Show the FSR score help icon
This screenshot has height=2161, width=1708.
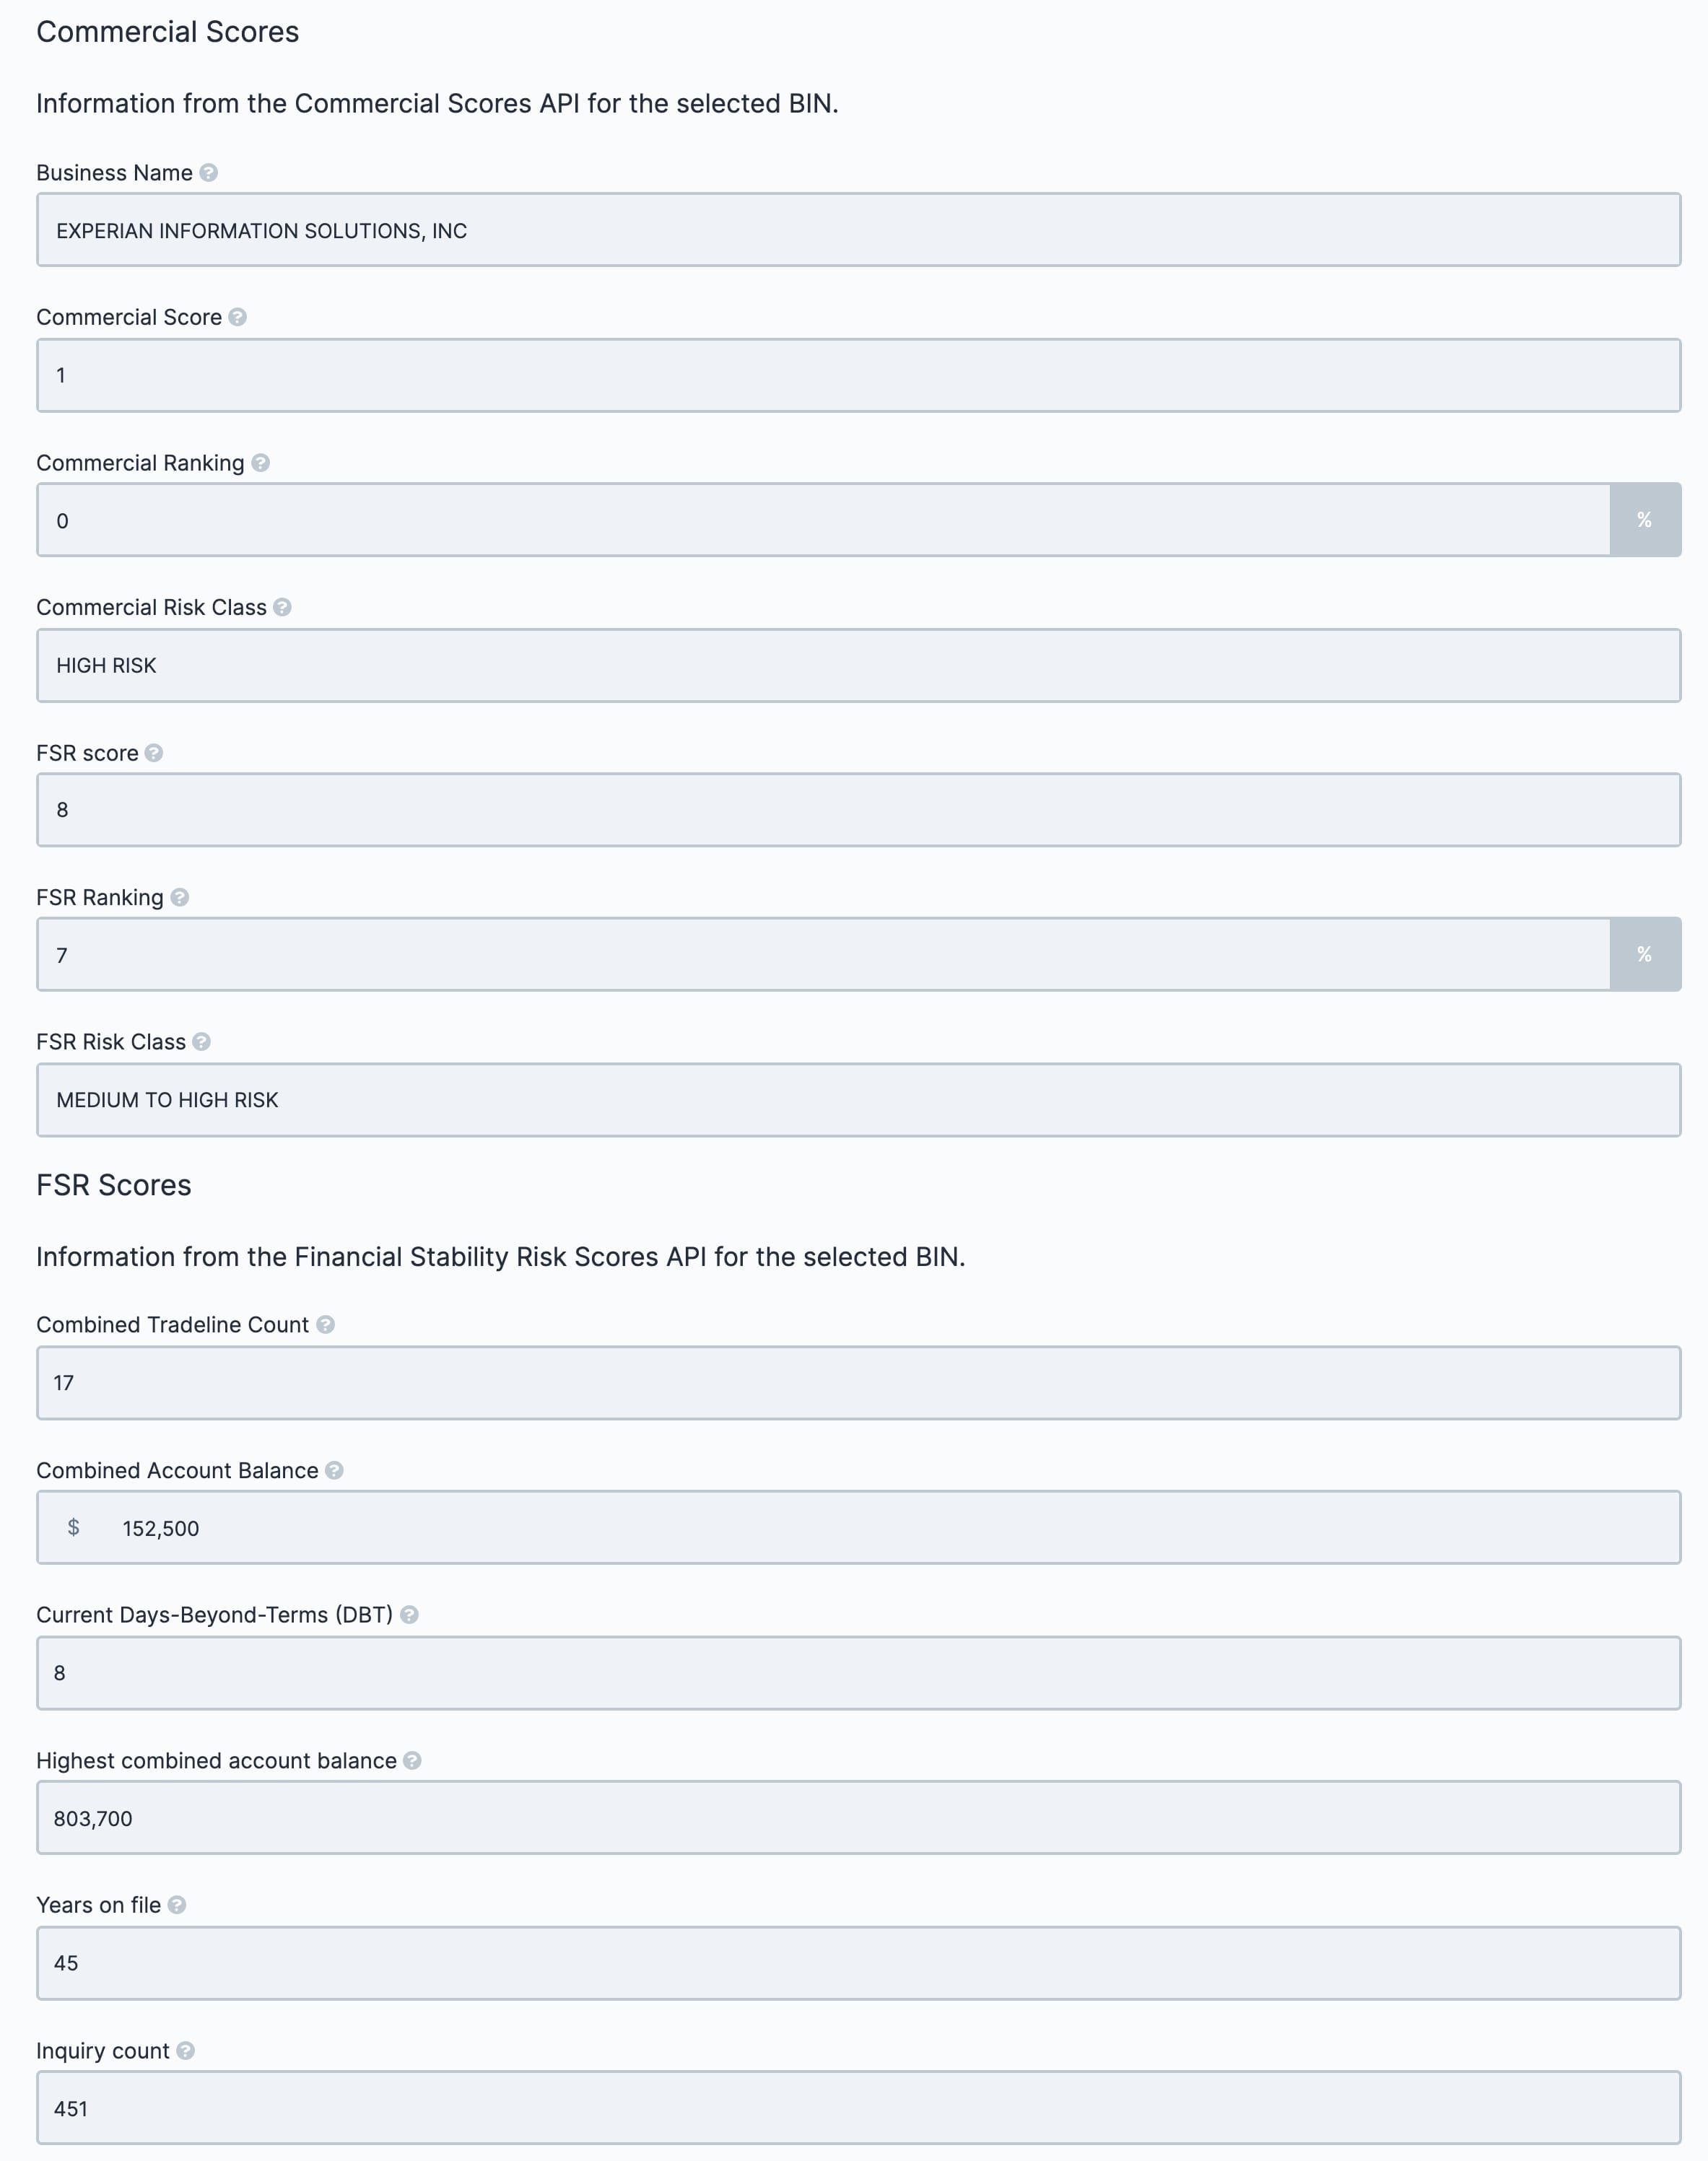154,753
